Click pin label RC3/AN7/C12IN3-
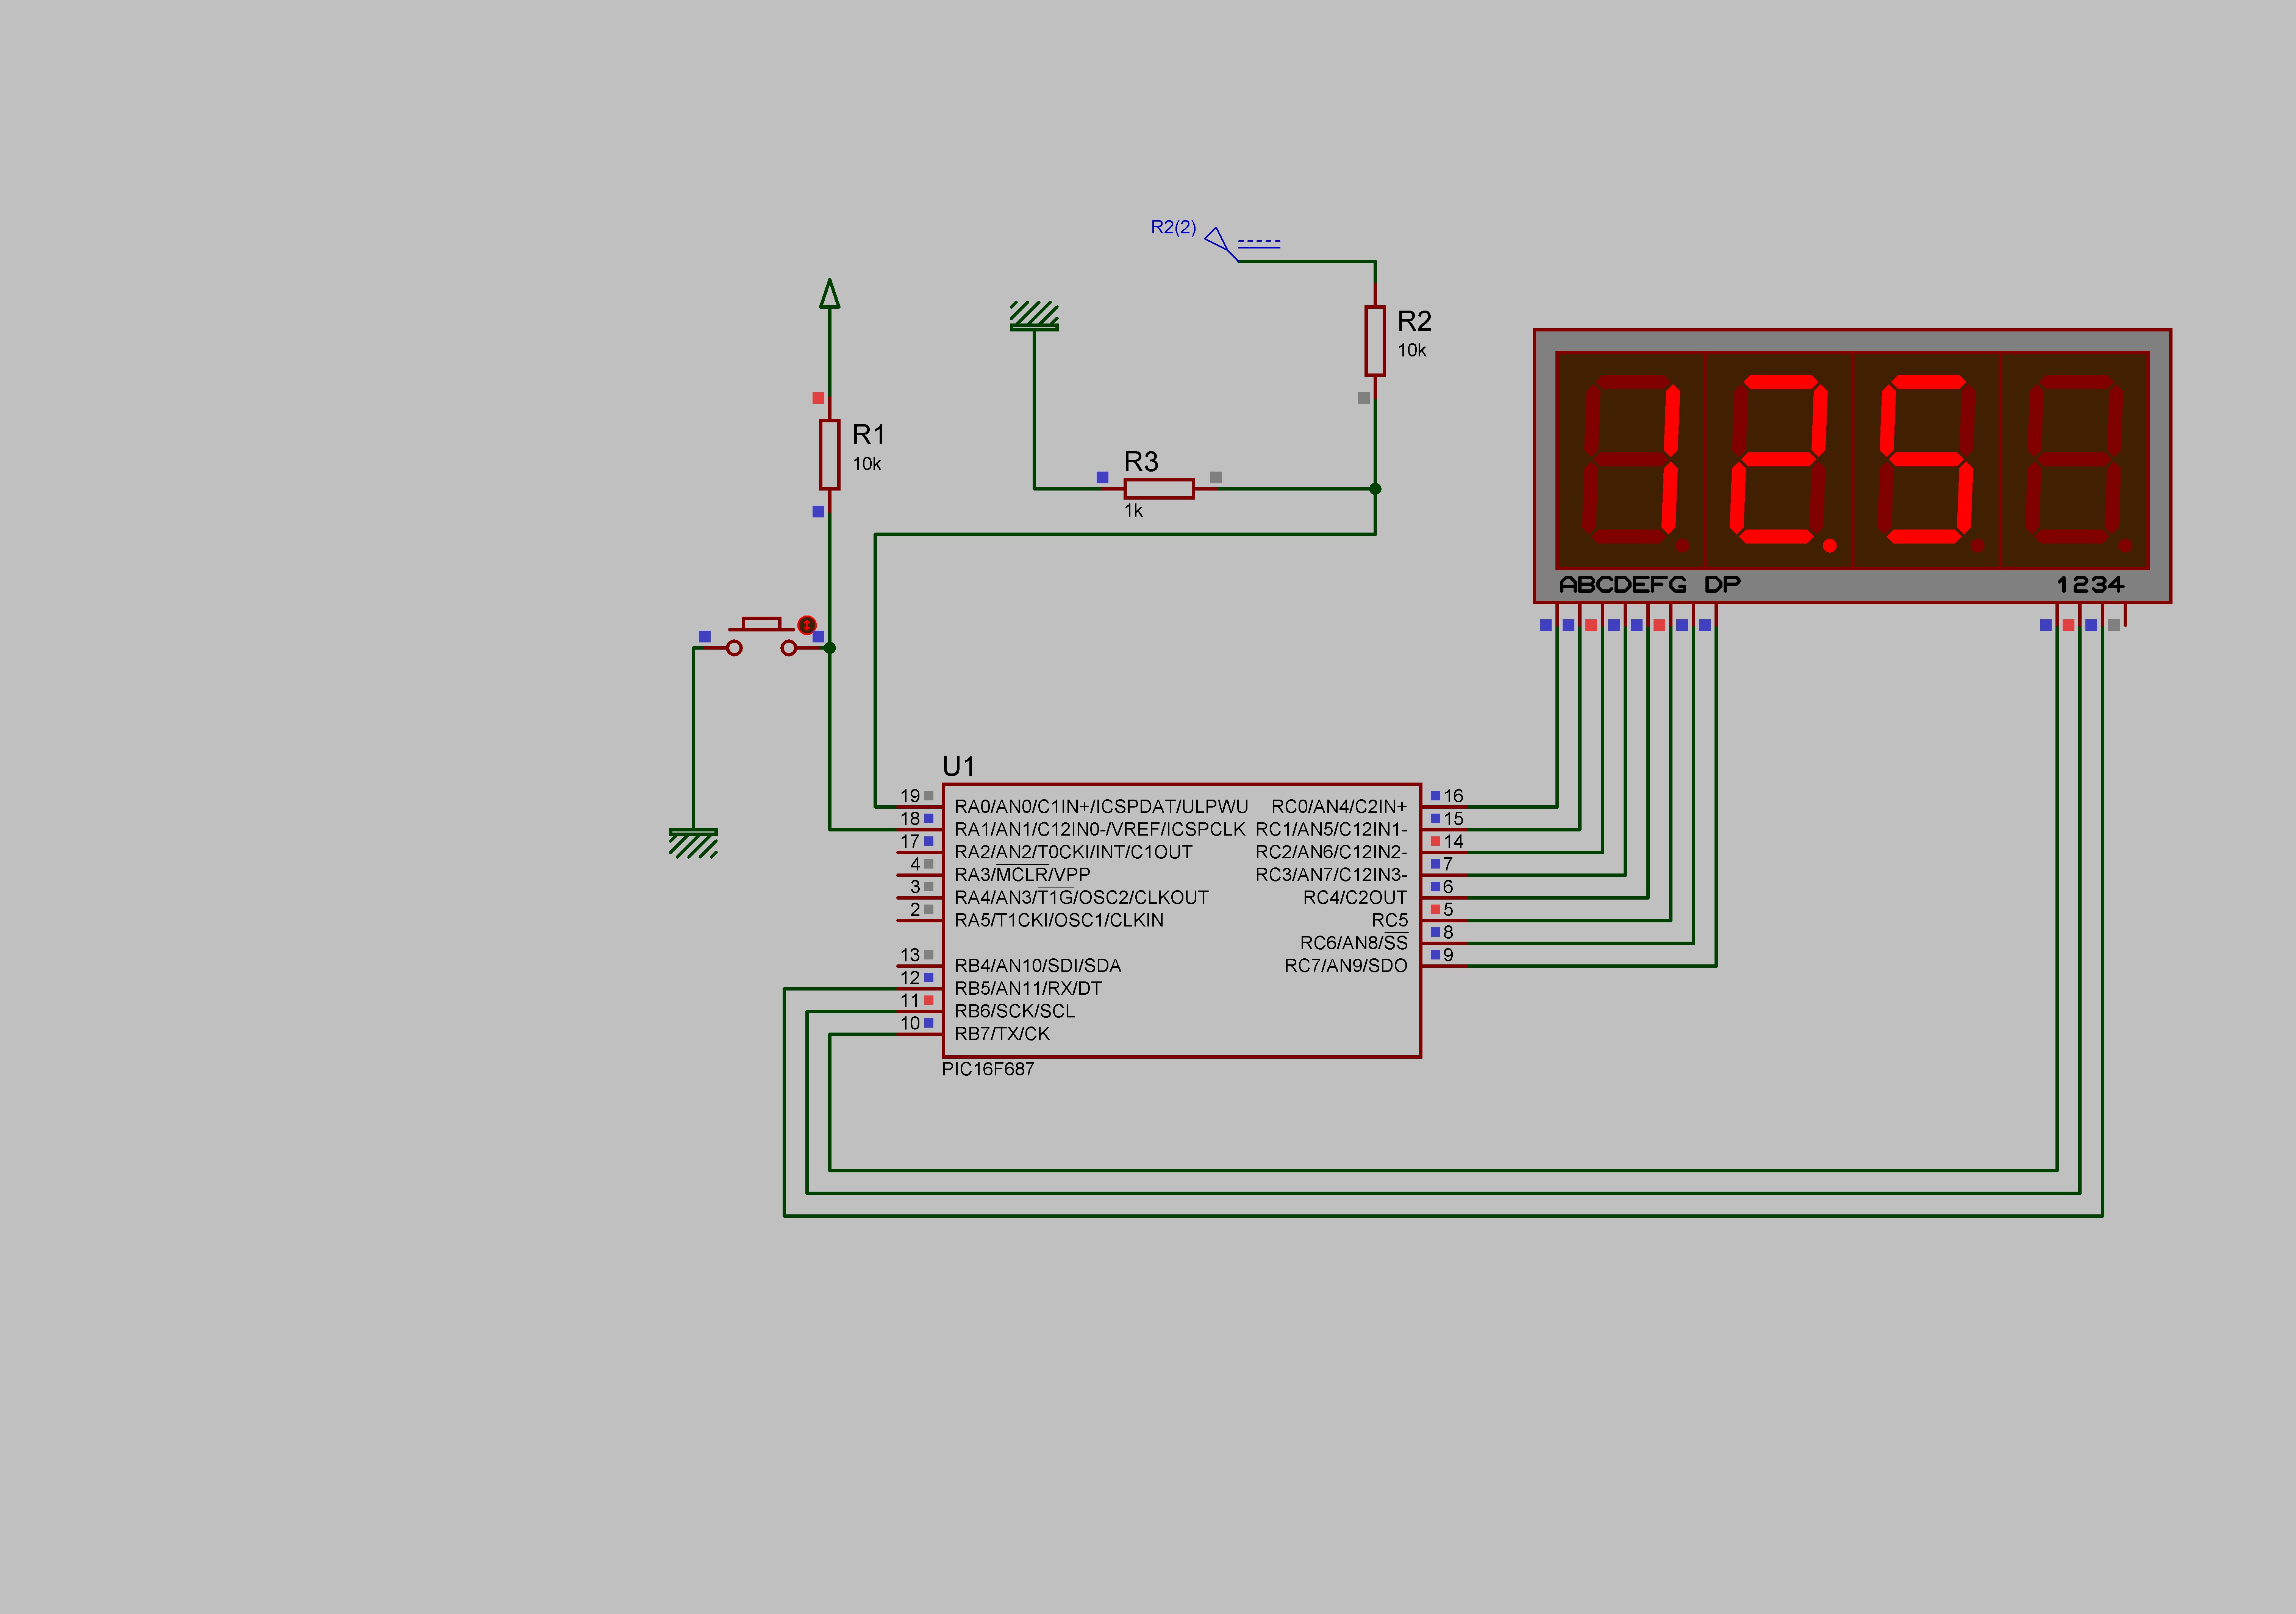 click(x=1331, y=875)
